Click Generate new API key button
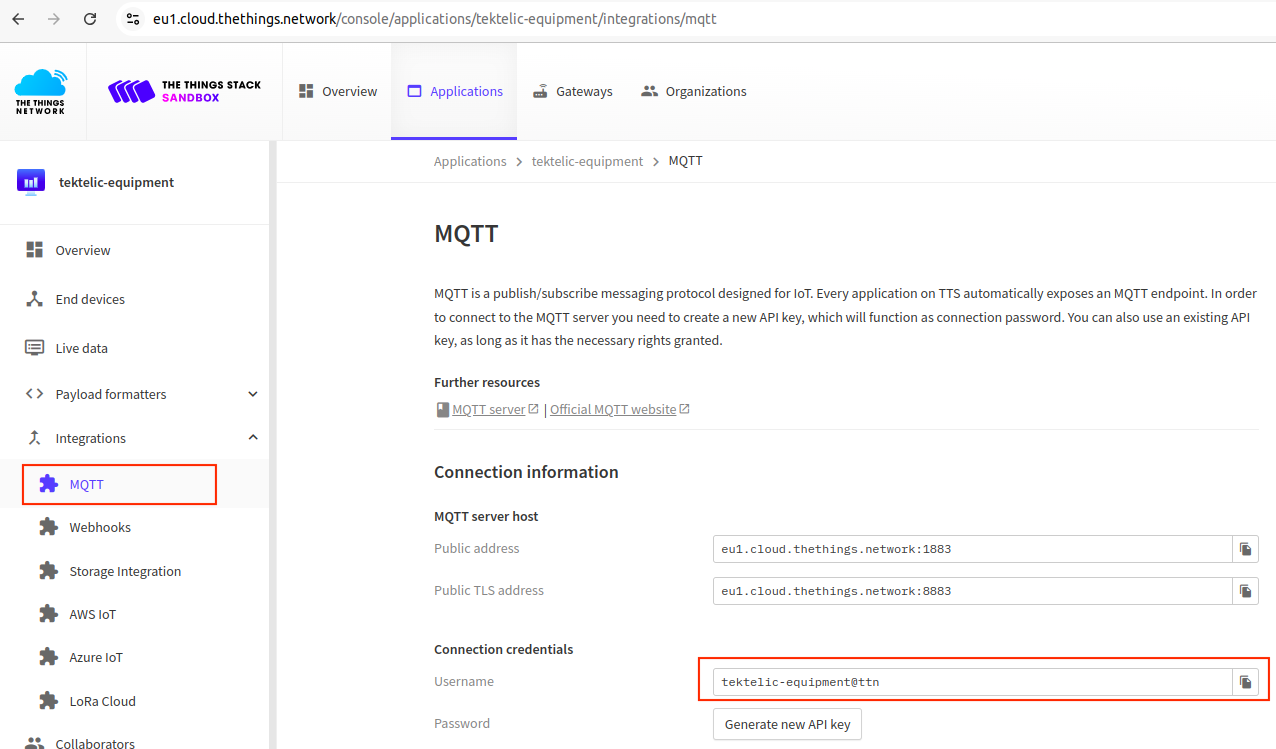Viewport: 1276px width, 749px height. (x=787, y=724)
